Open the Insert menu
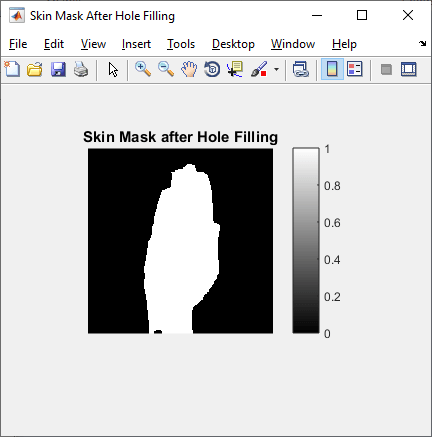 pyautogui.click(x=136, y=44)
